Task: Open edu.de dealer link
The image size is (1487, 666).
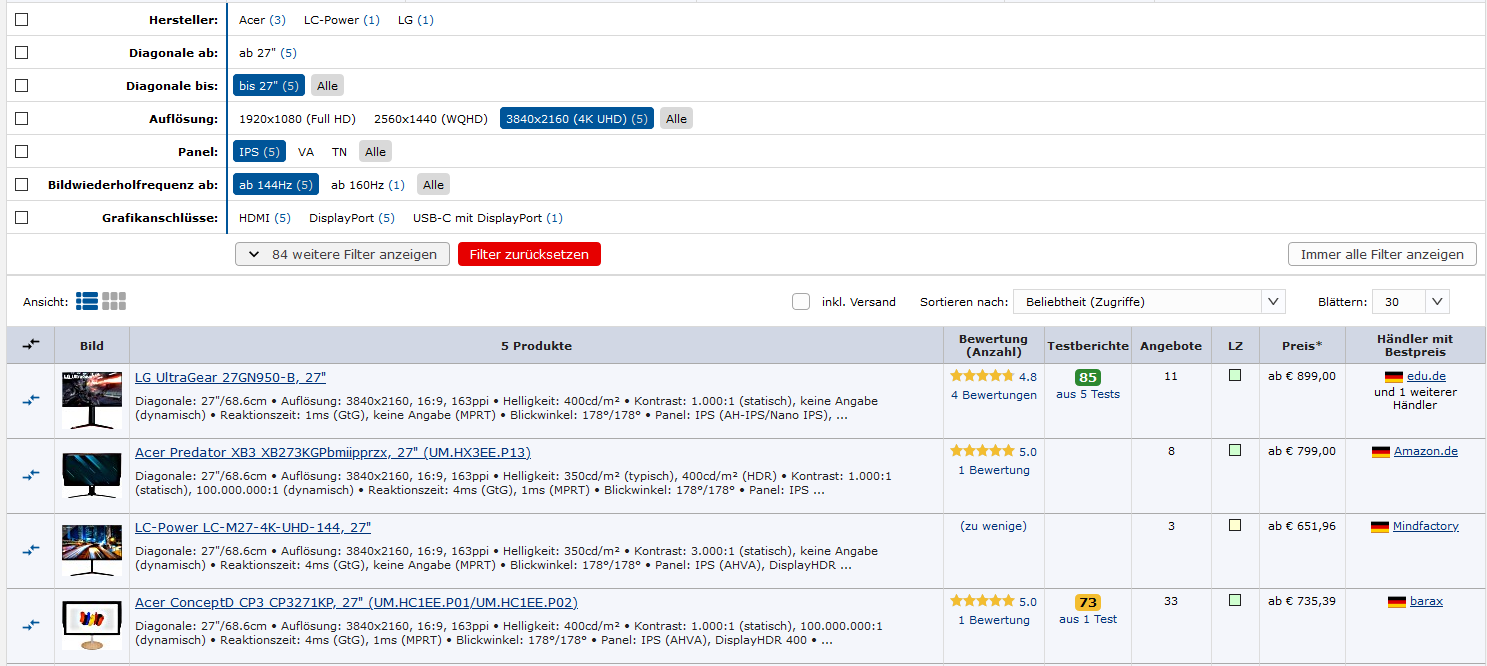Action: coord(1427,377)
